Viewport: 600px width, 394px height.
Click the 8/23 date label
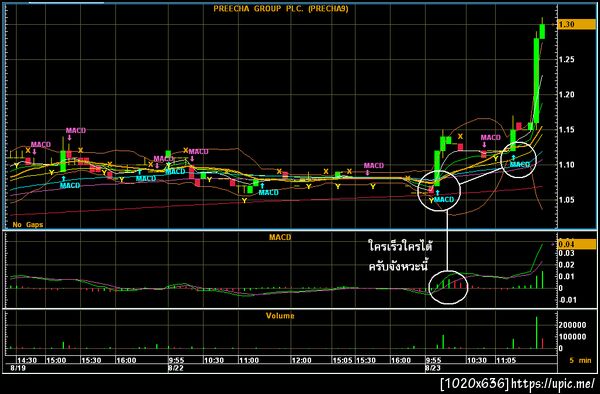point(433,368)
